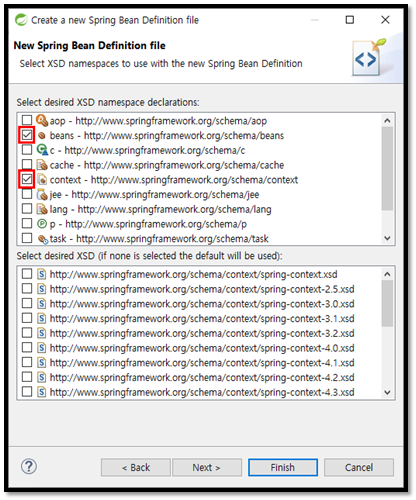Click the spring-context-3.1.xsd file icon

pyautogui.click(x=41, y=318)
